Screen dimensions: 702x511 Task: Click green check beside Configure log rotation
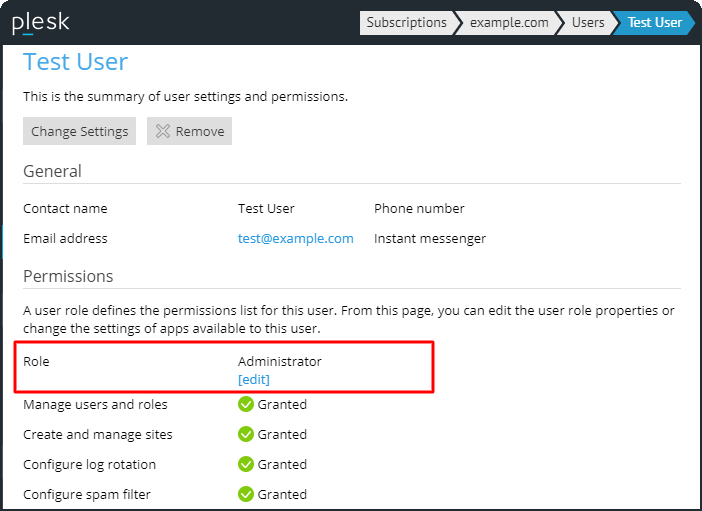(246, 464)
